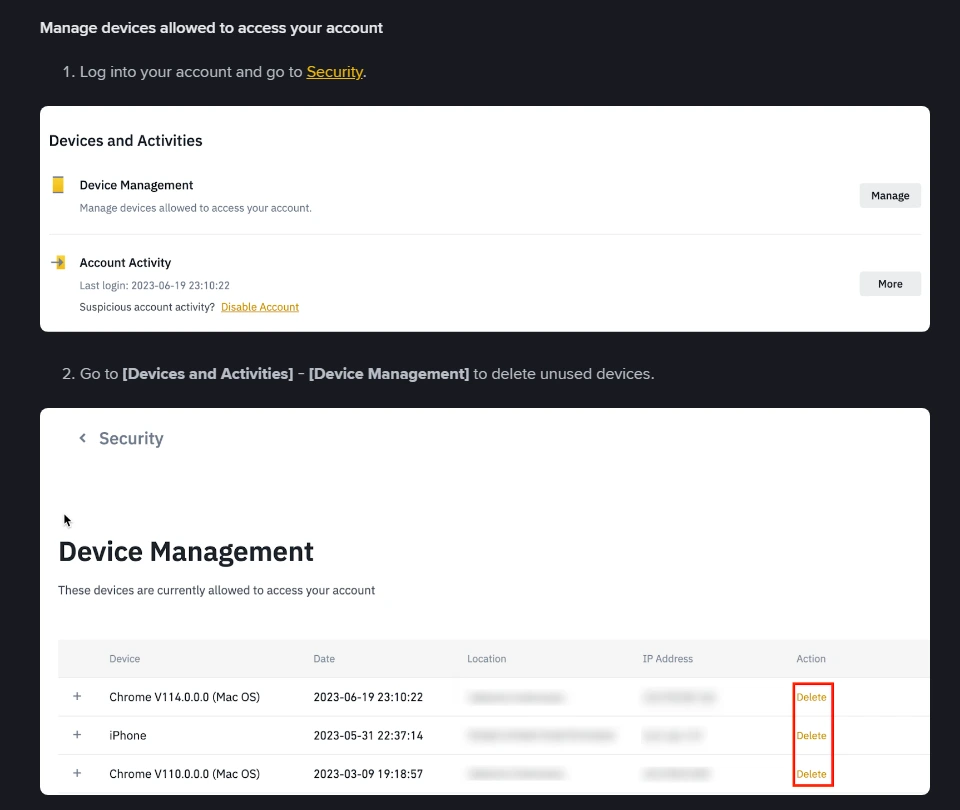Click the Manage button for Device Management

click(x=890, y=195)
